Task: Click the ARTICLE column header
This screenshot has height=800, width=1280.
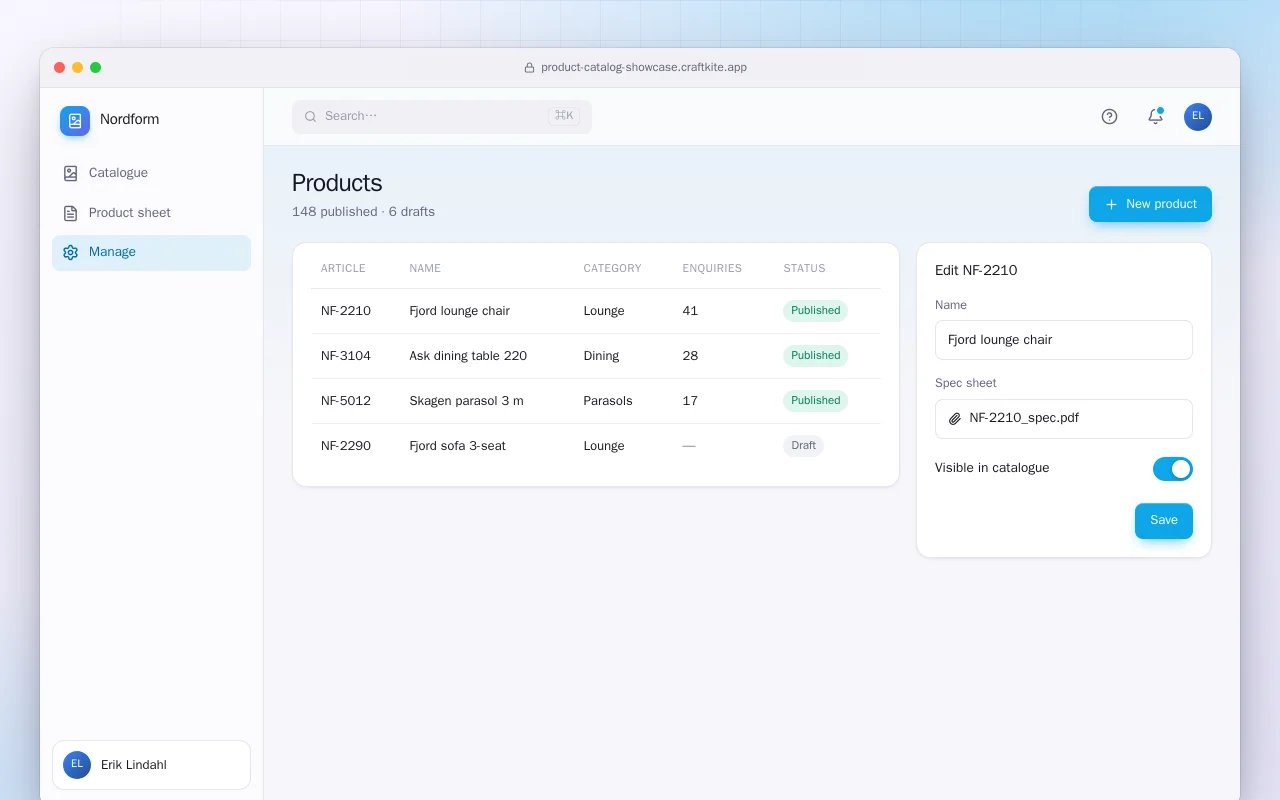Action: (343, 269)
